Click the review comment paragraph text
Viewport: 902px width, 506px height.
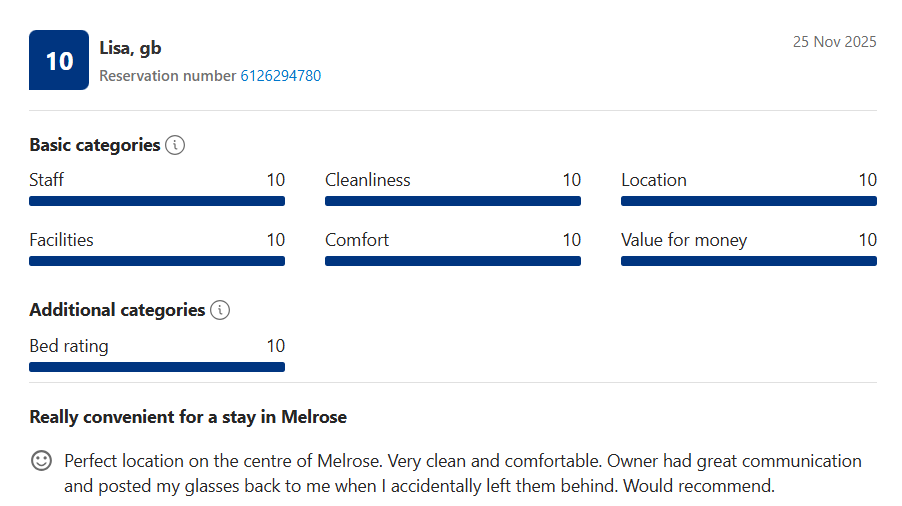coord(462,474)
